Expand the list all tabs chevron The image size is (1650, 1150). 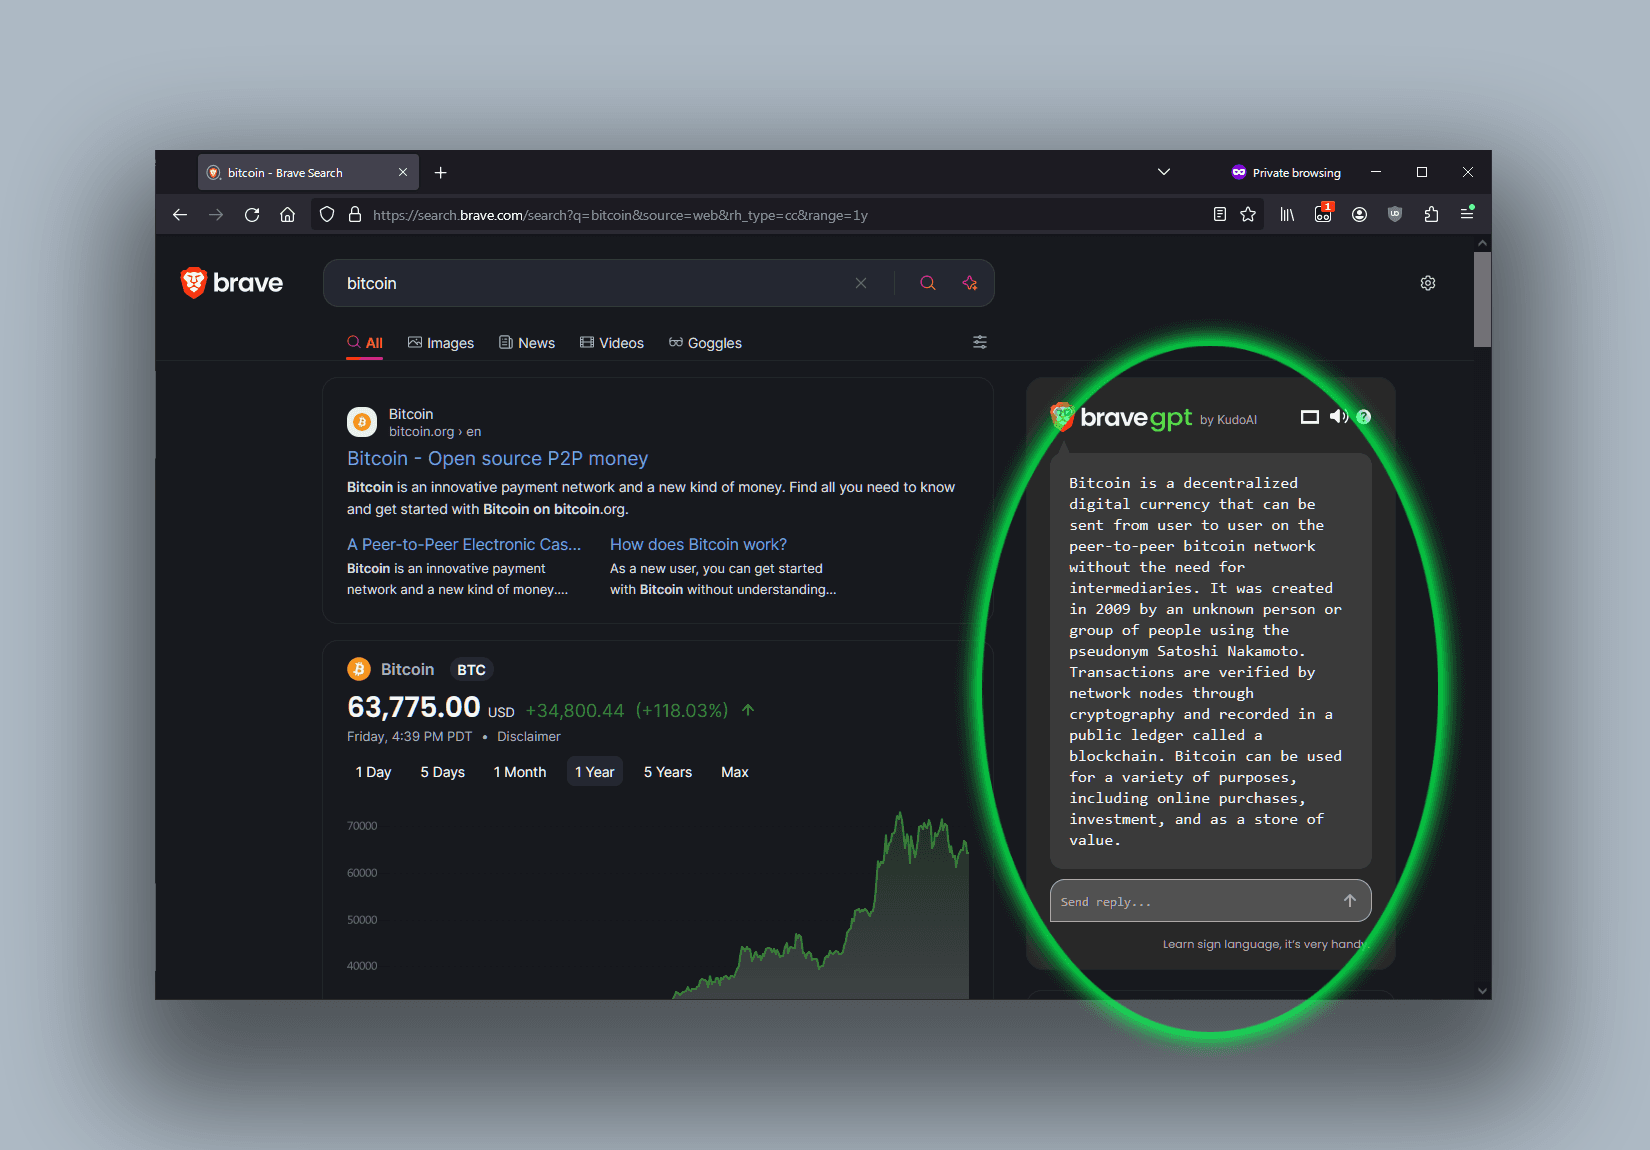pos(1164,172)
